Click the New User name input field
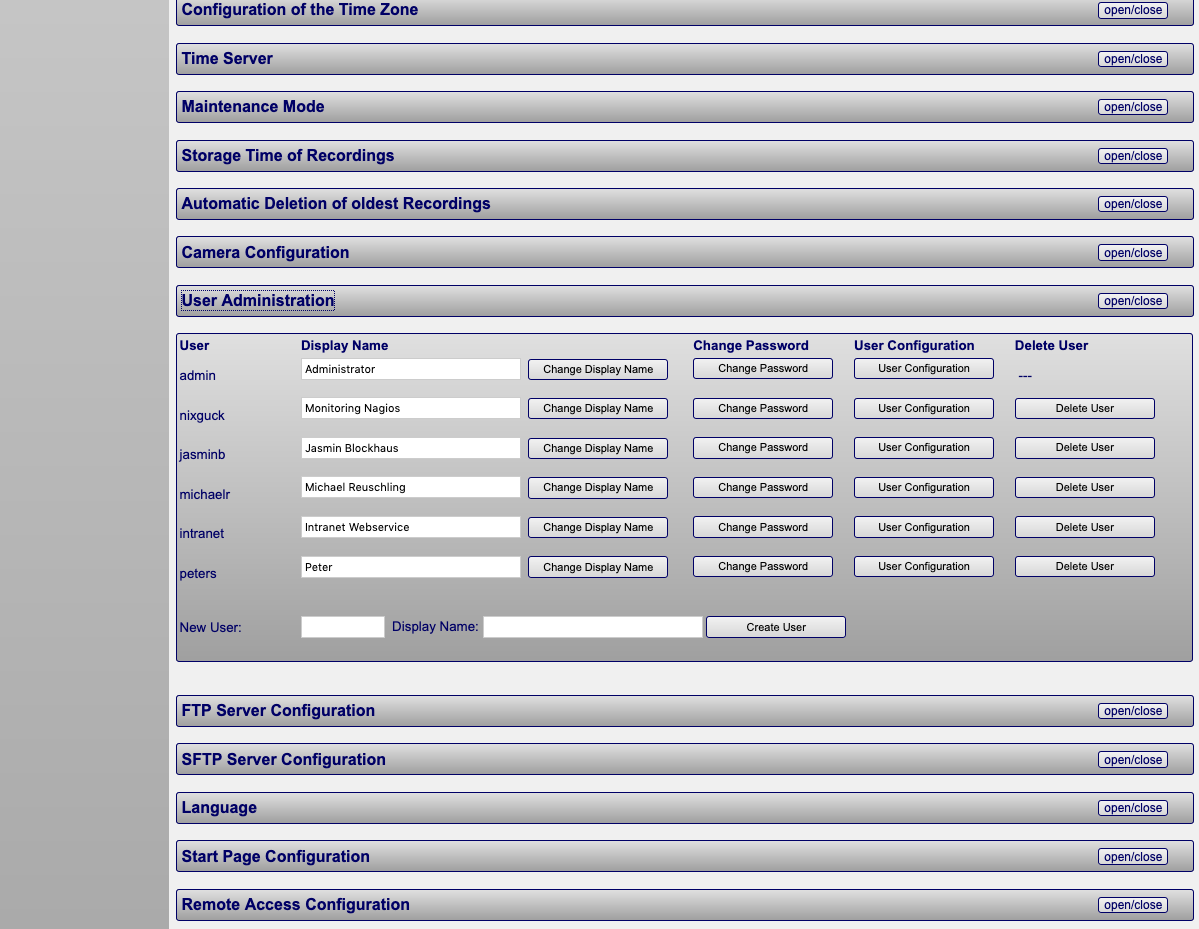1199x929 pixels. pyautogui.click(x=343, y=627)
